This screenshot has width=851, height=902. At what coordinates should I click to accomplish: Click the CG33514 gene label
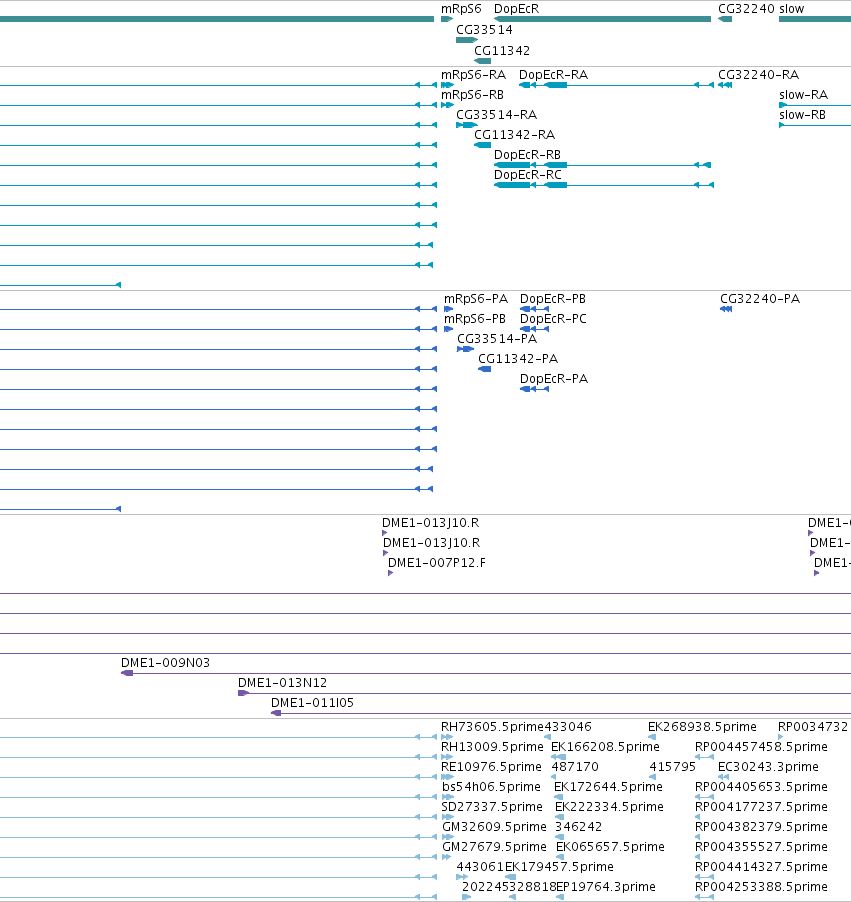(x=484, y=30)
